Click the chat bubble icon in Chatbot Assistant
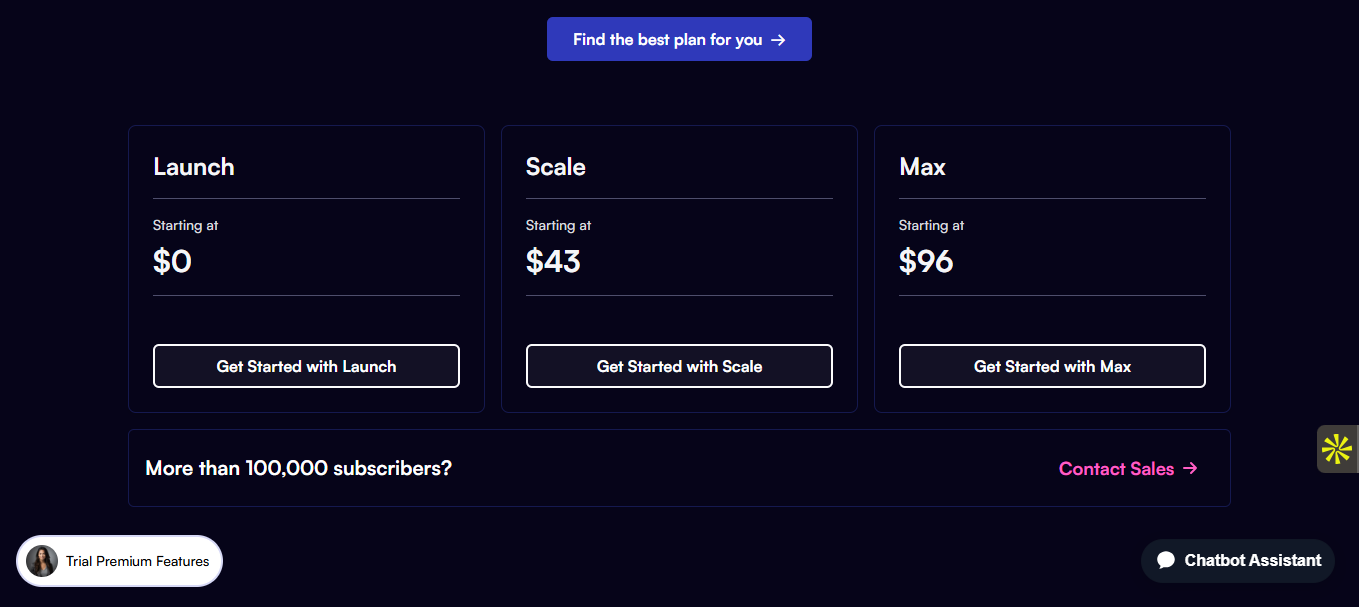 pos(1166,561)
